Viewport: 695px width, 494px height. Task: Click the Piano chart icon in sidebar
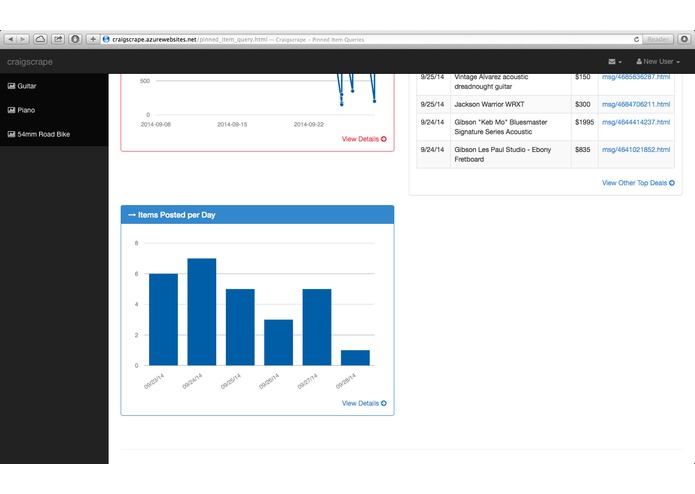click(x=12, y=110)
